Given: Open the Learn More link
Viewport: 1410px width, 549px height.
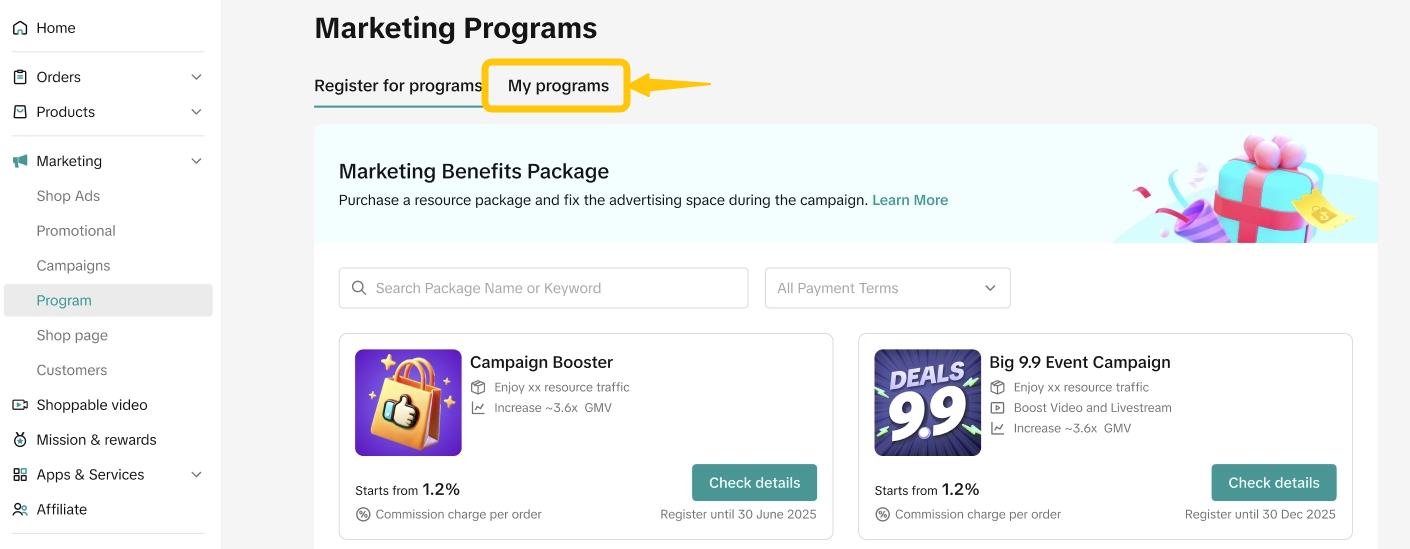Looking at the screenshot, I should [x=910, y=200].
